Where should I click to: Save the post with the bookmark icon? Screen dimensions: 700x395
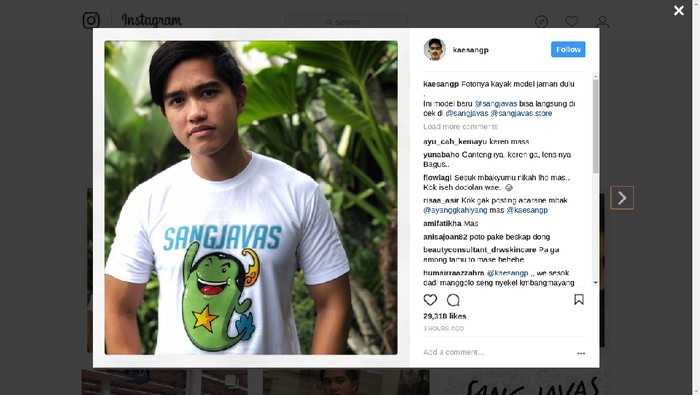pyautogui.click(x=579, y=299)
